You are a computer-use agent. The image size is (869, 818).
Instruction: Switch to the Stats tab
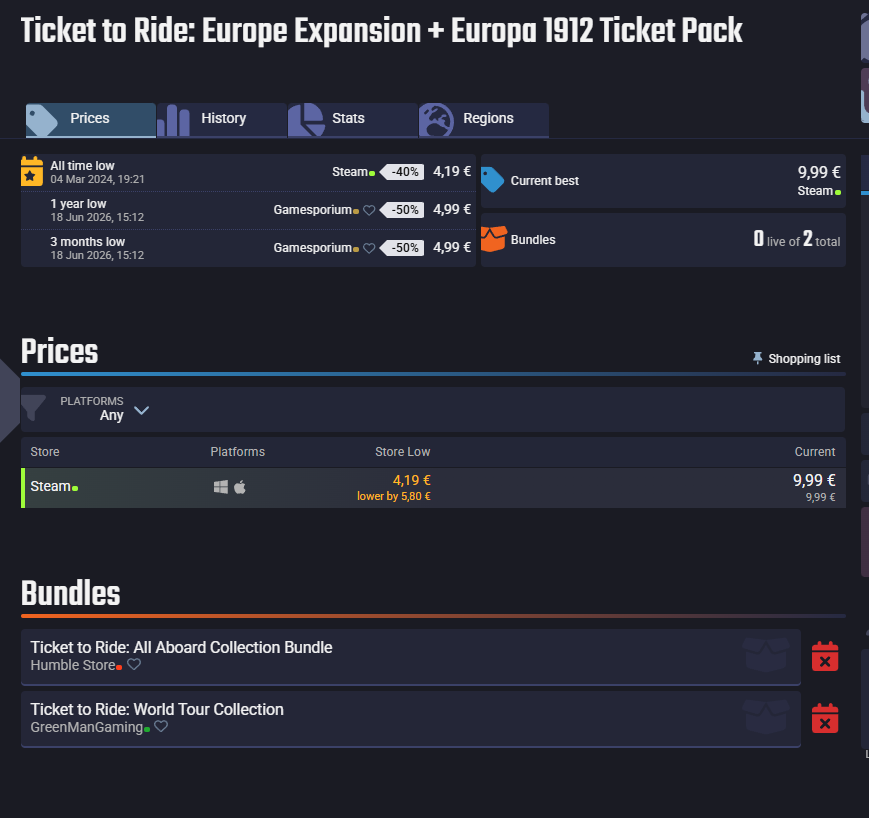pyautogui.click(x=352, y=120)
